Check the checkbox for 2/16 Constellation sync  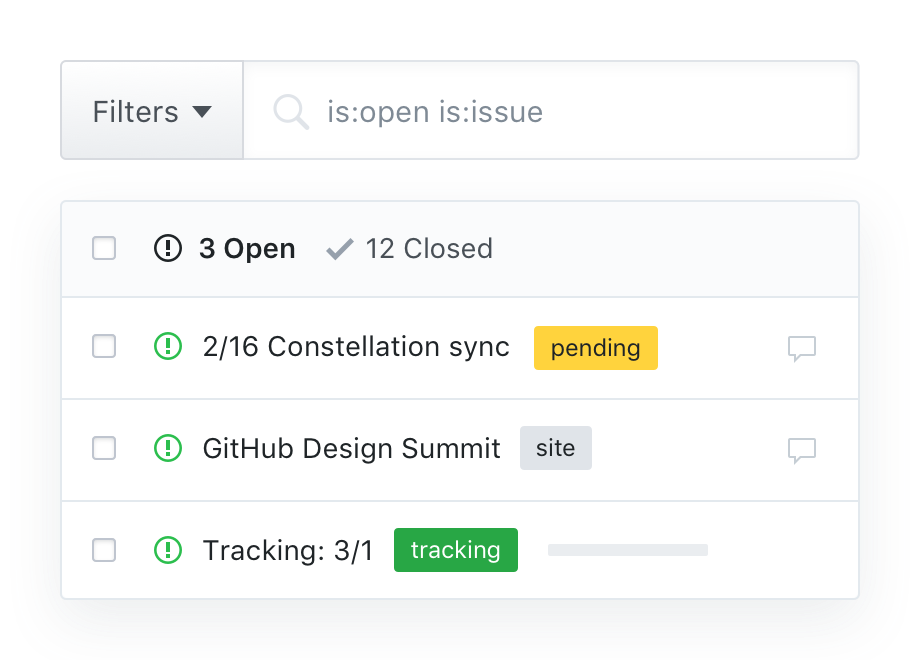[x=103, y=348]
